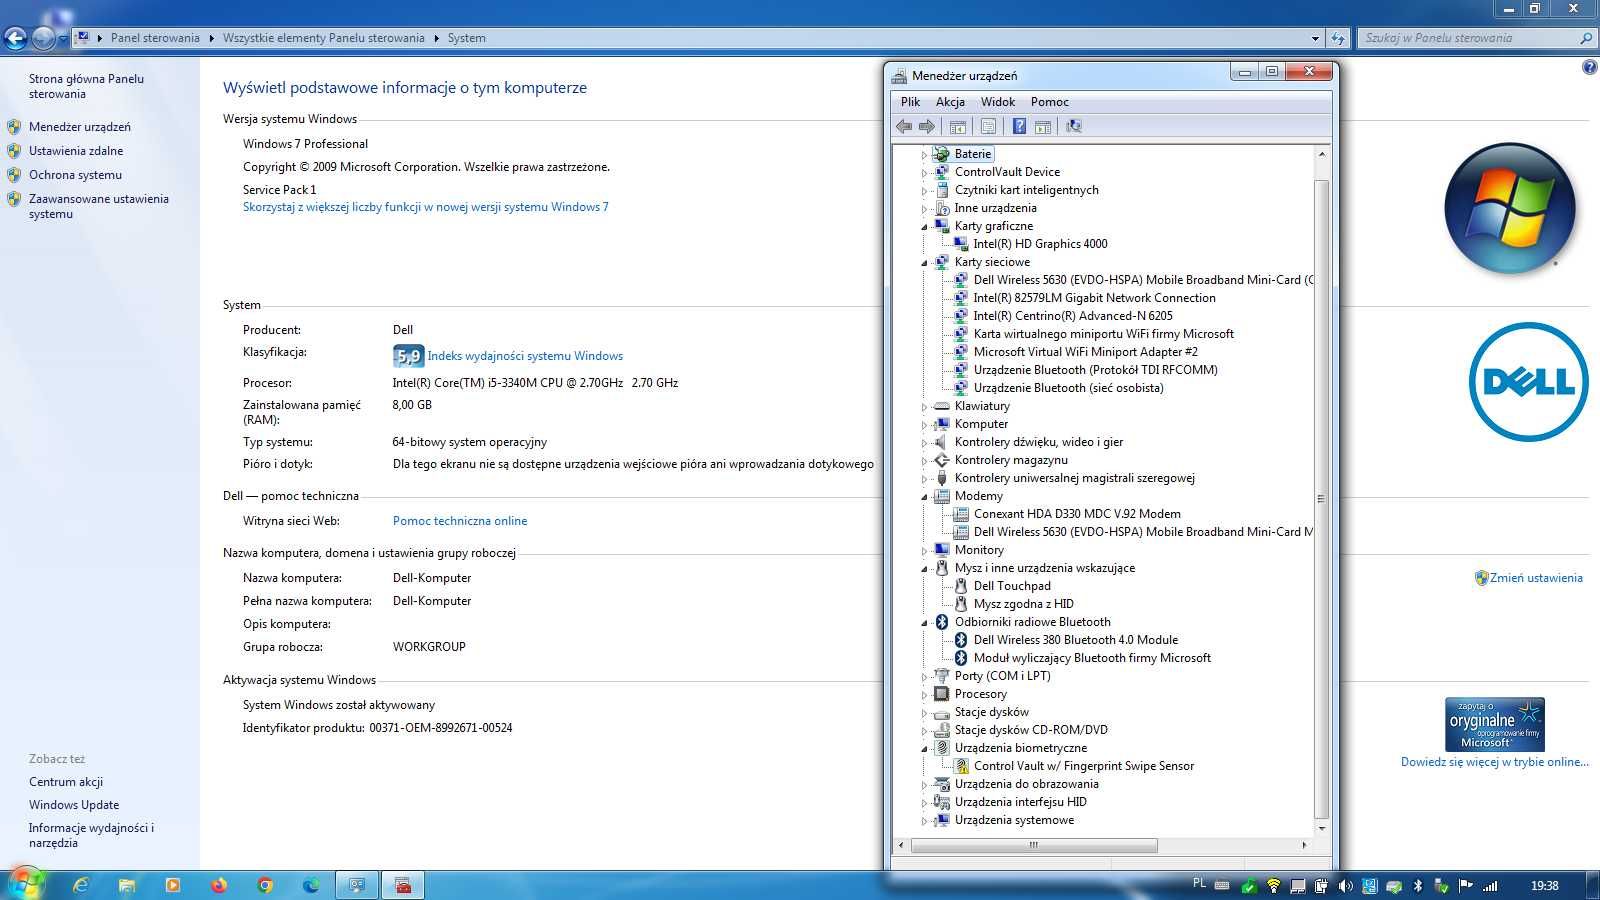The width and height of the screenshot is (1600, 900).
Task: Click Panel sterowania breadcrumb in address bar
Action: [x=155, y=38]
